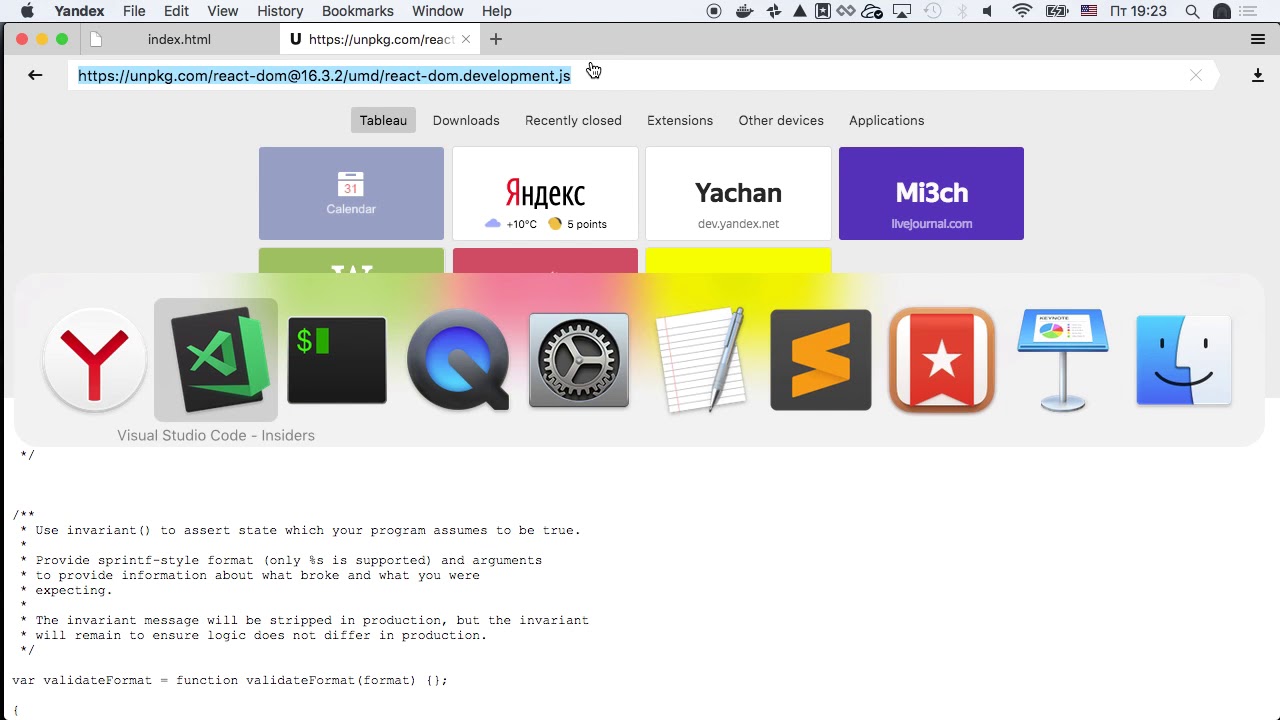This screenshot has height=720, width=1280.
Task: Open the File menu
Action: pyautogui.click(x=134, y=11)
